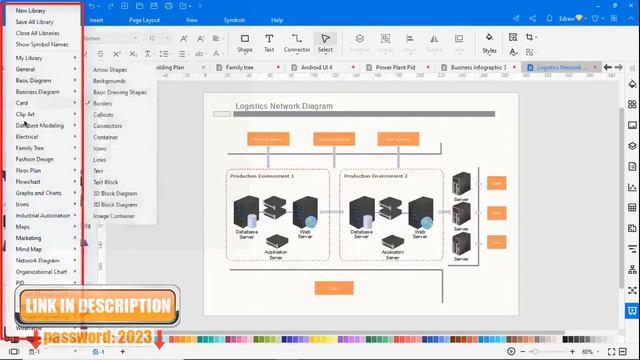Choose Close All Libraries menu entry
This screenshot has width=640, height=360.
(38, 33)
